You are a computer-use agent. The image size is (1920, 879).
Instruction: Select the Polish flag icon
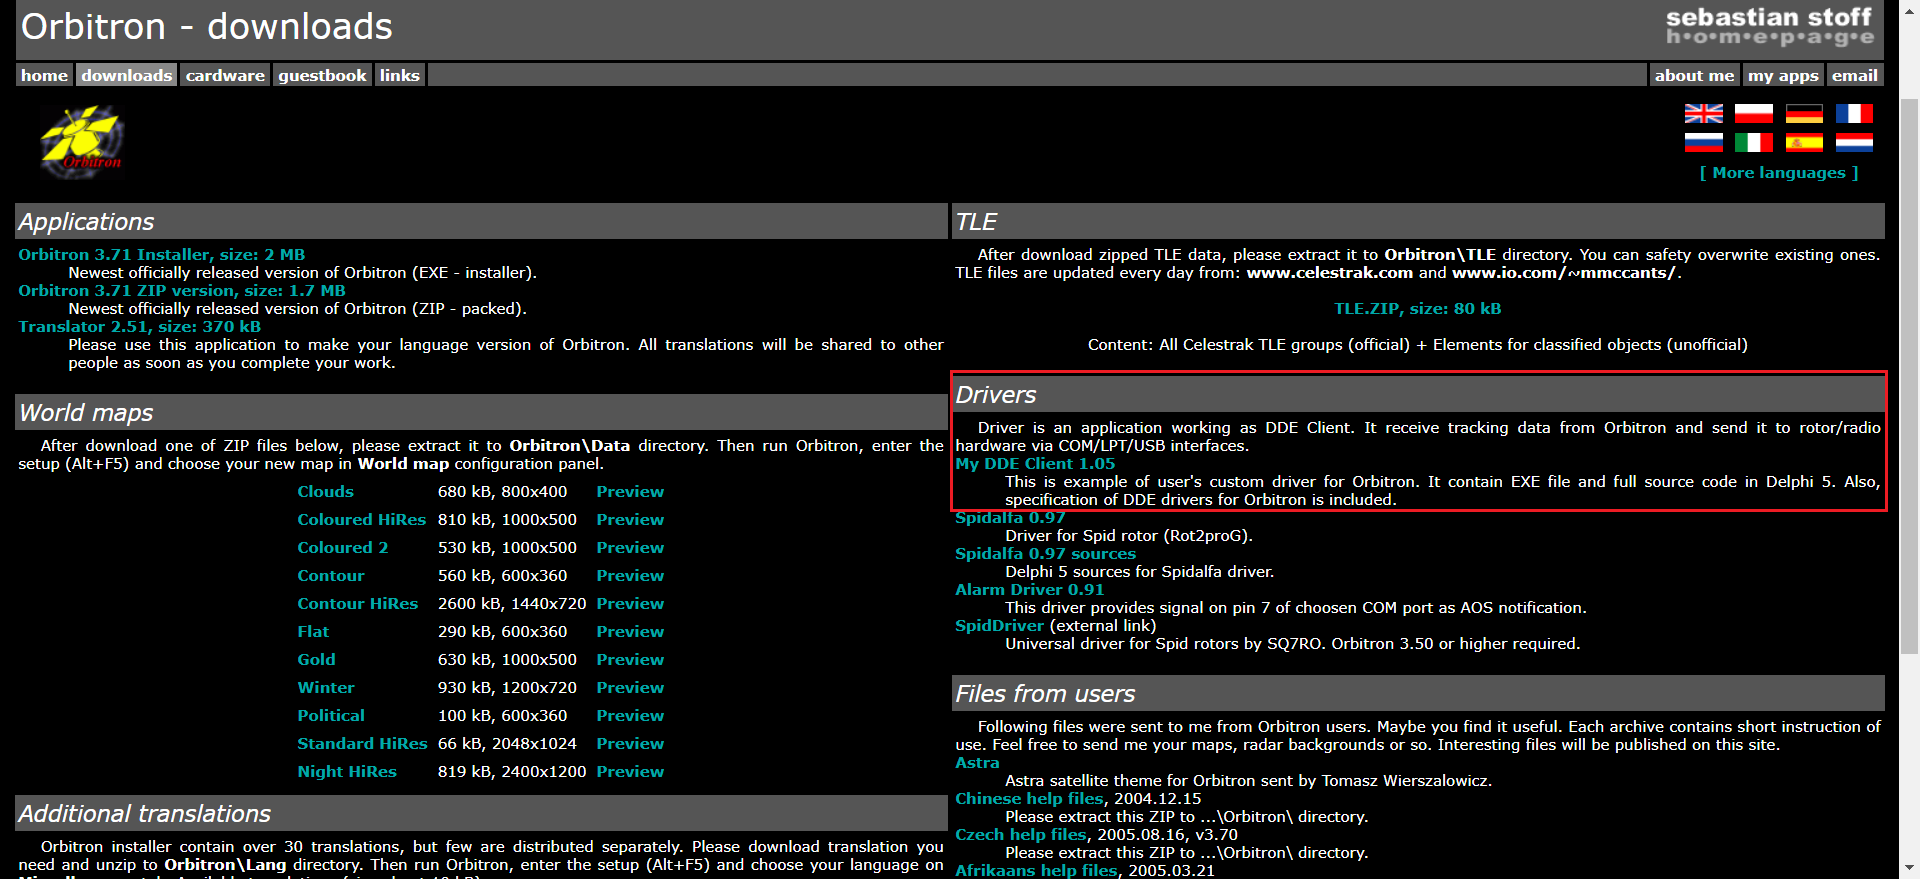[1753, 114]
